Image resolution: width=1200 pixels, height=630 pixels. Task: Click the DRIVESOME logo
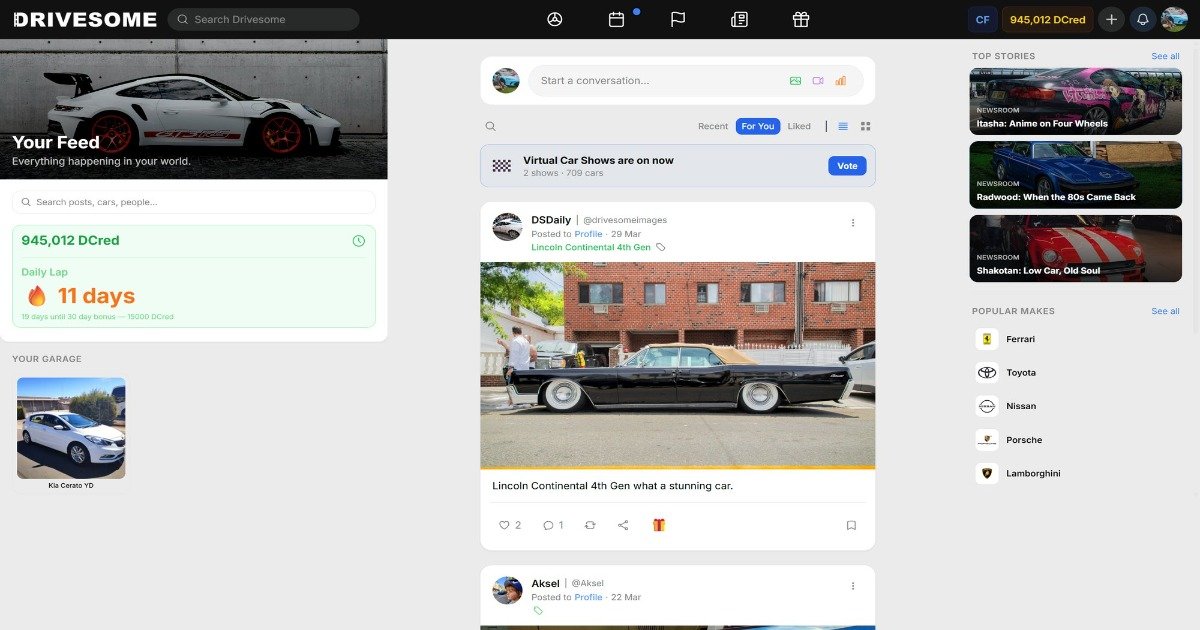coord(85,19)
